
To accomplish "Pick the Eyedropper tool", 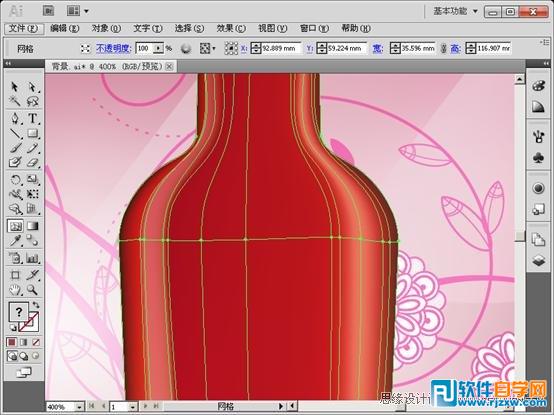I will pyautogui.click(x=15, y=241).
